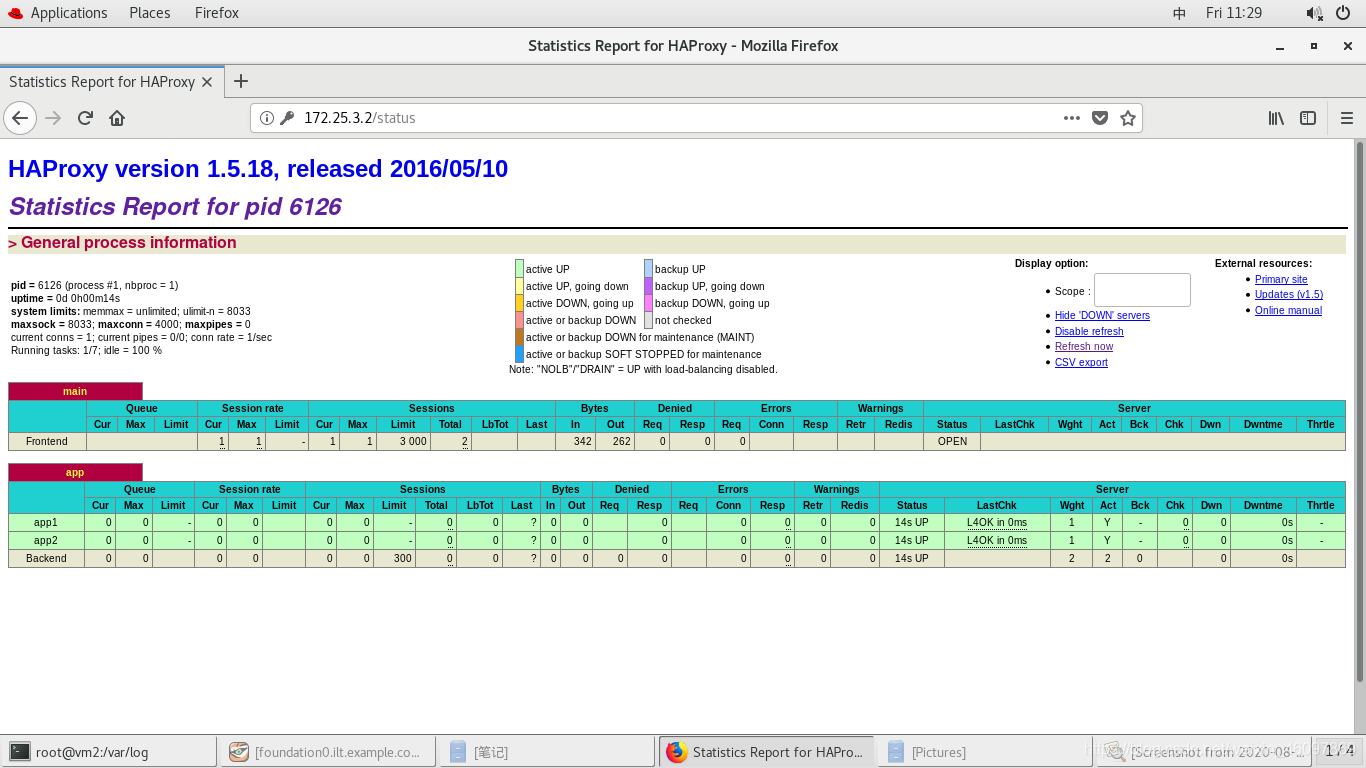Maximize the Firefox window
The width and height of the screenshot is (1366, 768).
click(1314, 46)
